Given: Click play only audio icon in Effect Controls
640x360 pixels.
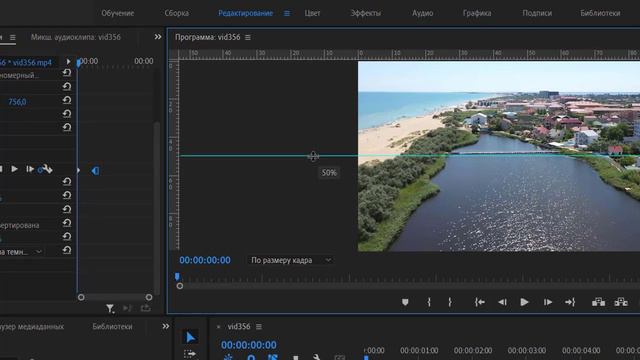Looking at the screenshot, I should click(128, 309).
